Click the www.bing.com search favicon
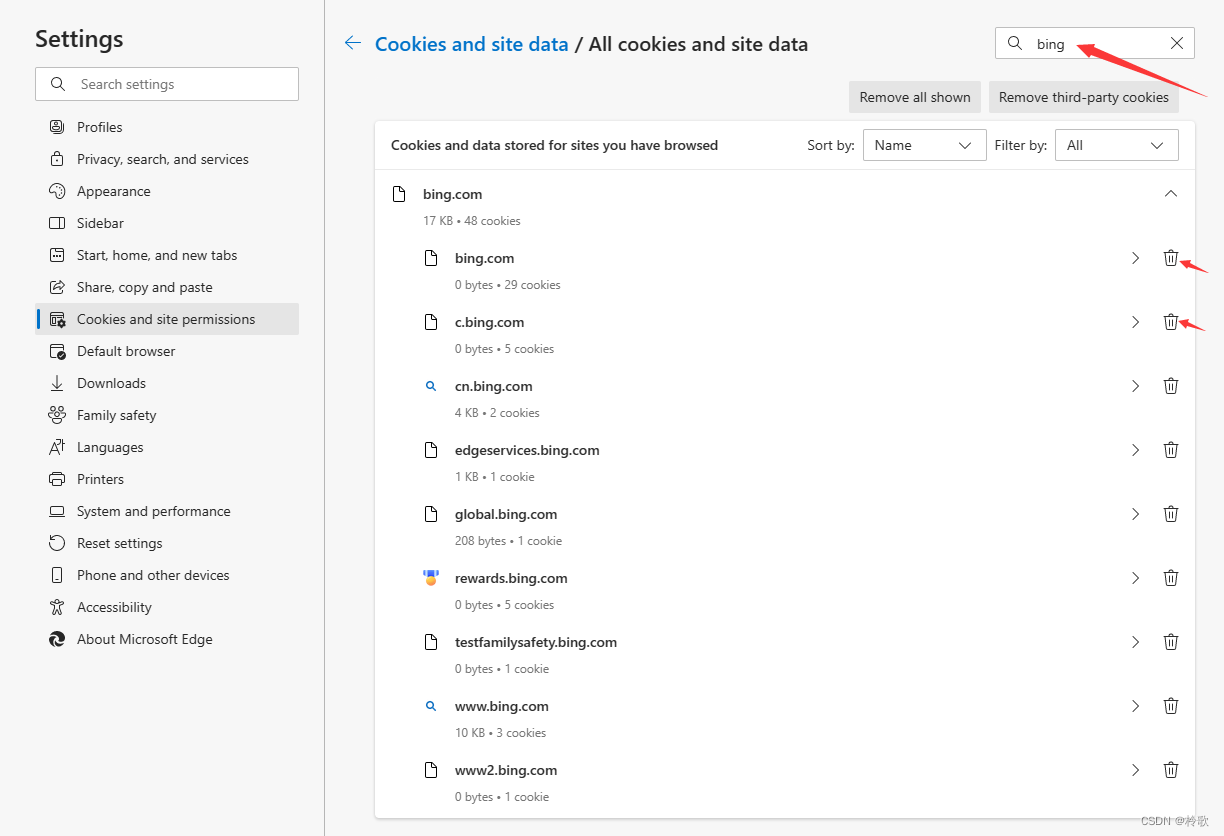The image size is (1224, 836). pos(431,706)
